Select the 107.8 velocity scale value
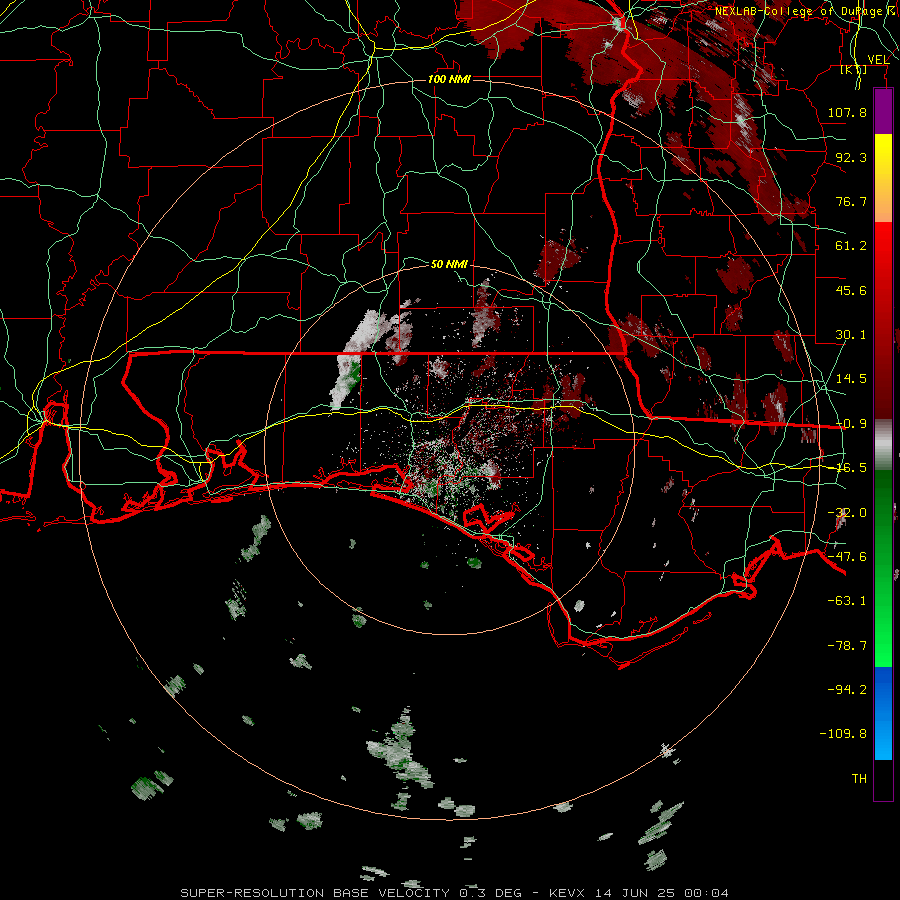The width and height of the screenshot is (900, 900). point(847,112)
